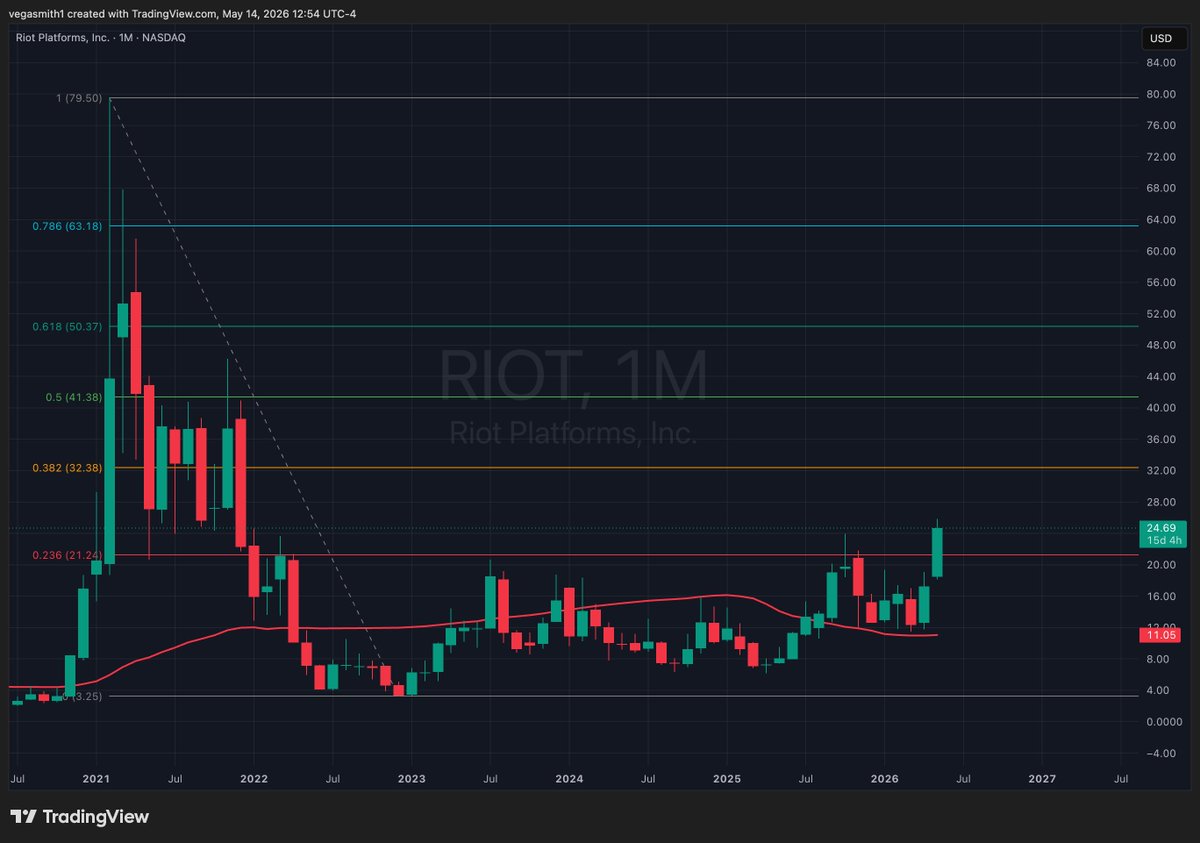Screen dimensions: 1200x843
Task: Click the 64.00 price axis value
Action: pyautogui.click(x=1161, y=220)
